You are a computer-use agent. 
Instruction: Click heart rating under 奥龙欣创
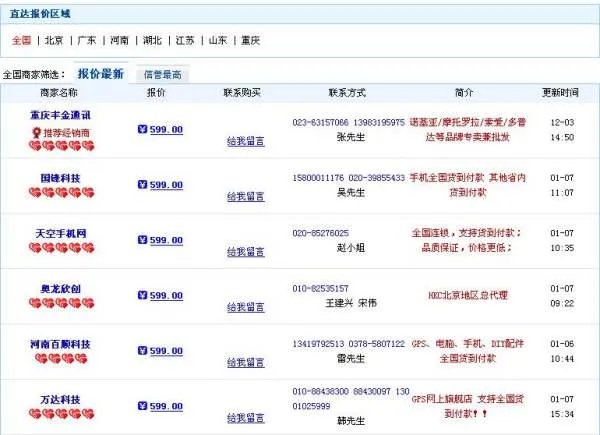coord(61,303)
